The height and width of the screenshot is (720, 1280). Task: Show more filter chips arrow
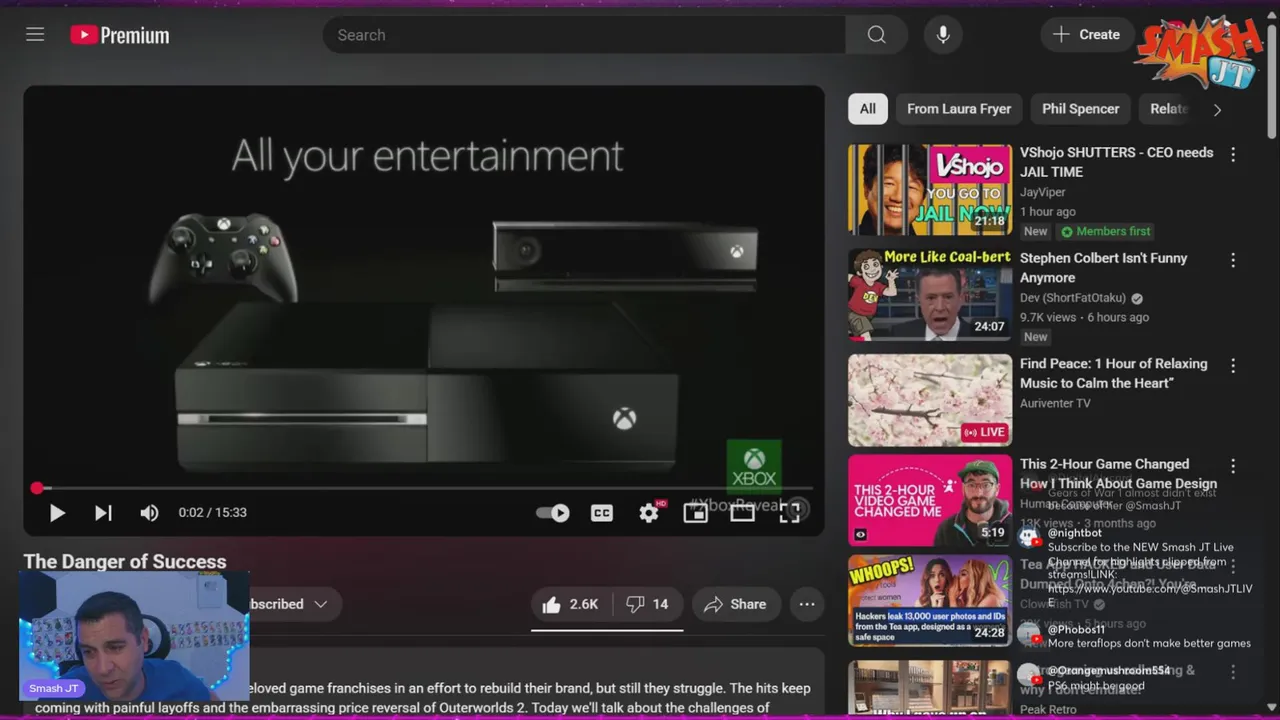[1217, 110]
